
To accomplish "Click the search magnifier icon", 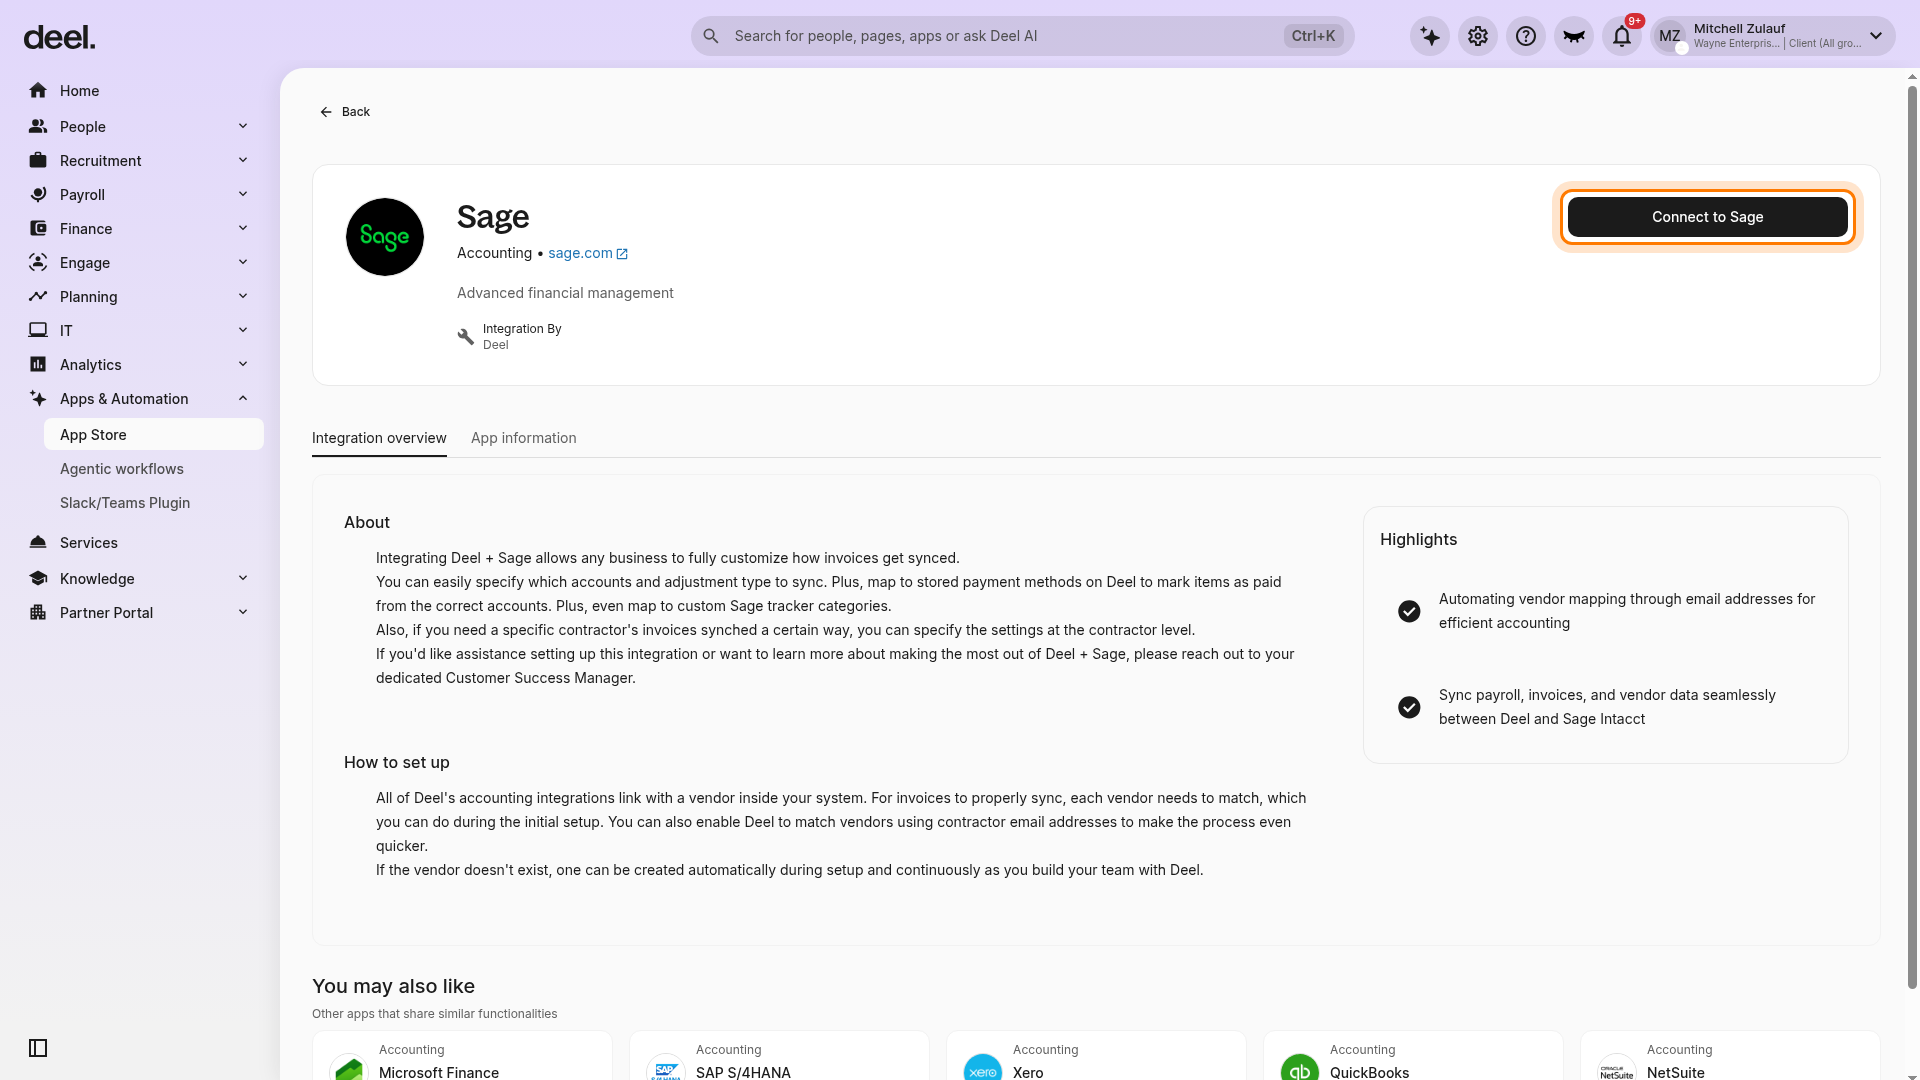I will (x=711, y=36).
